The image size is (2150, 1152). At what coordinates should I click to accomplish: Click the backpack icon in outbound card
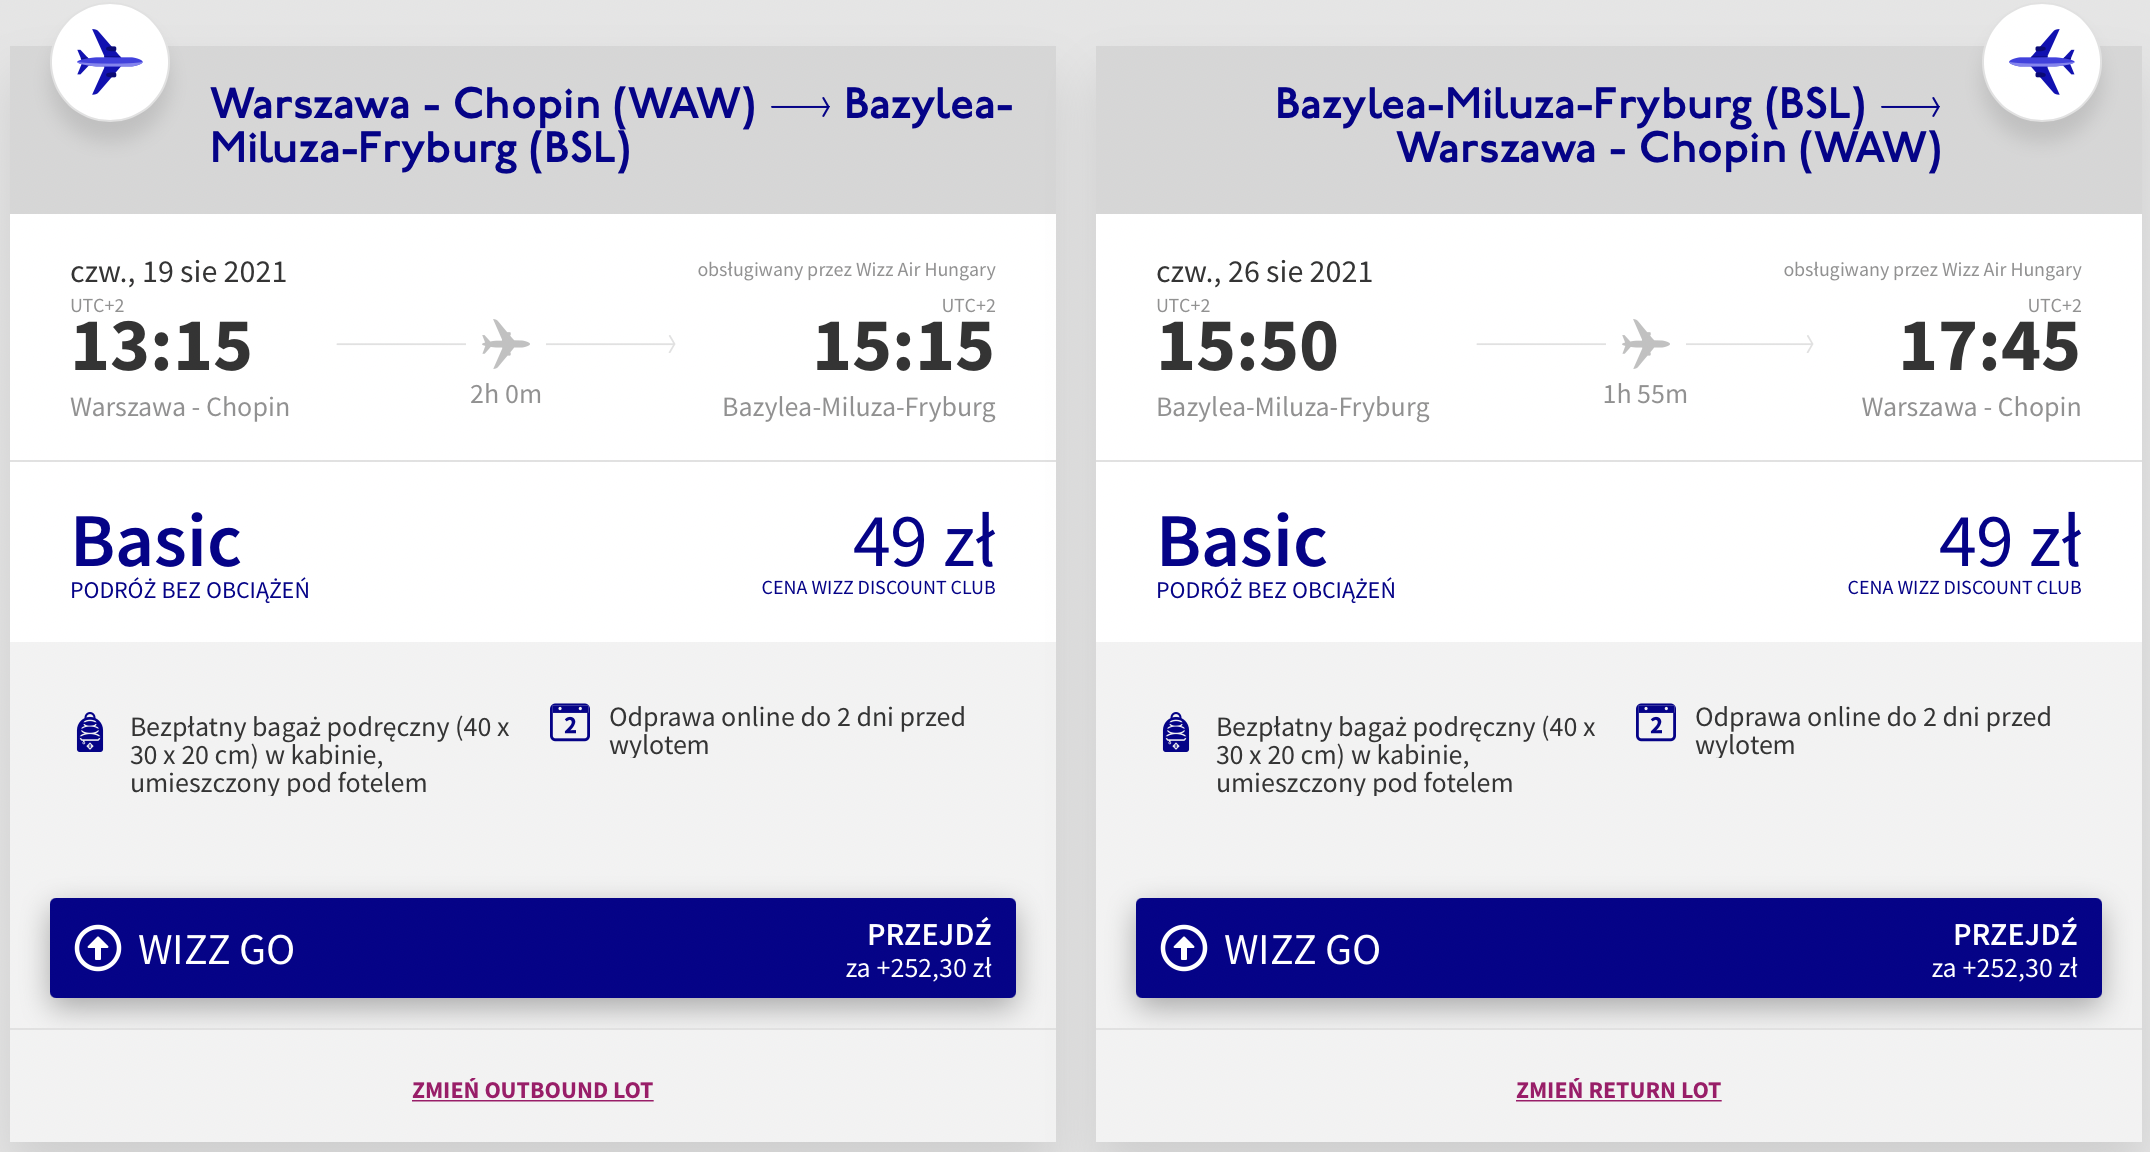[90, 732]
